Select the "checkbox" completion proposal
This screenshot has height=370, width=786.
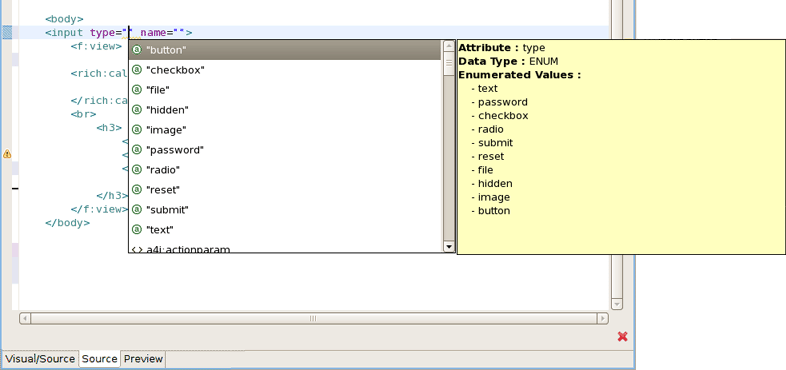pos(285,70)
